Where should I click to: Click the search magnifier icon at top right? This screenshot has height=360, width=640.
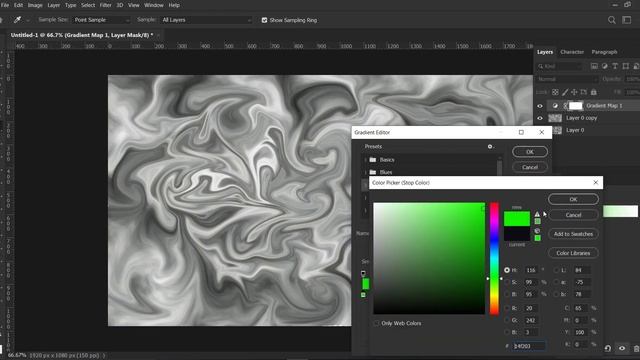point(611,20)
